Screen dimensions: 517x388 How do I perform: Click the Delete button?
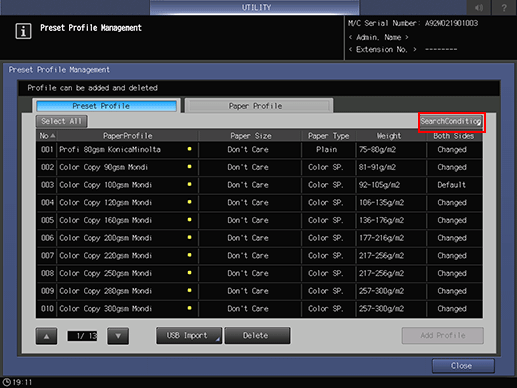tap(257, 336)
